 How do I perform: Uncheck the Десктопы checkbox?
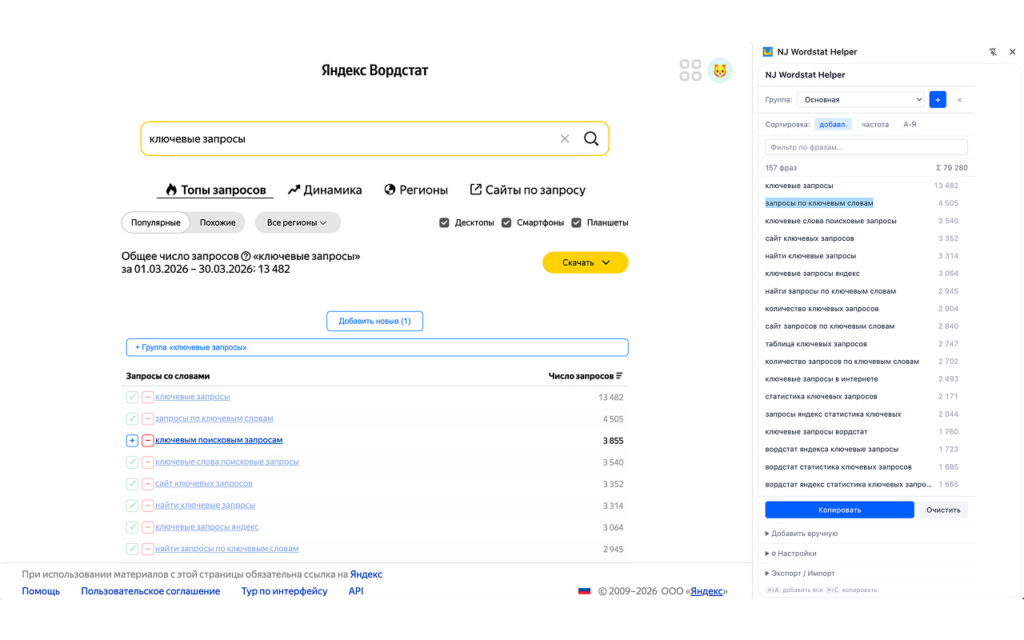point(444,223)
